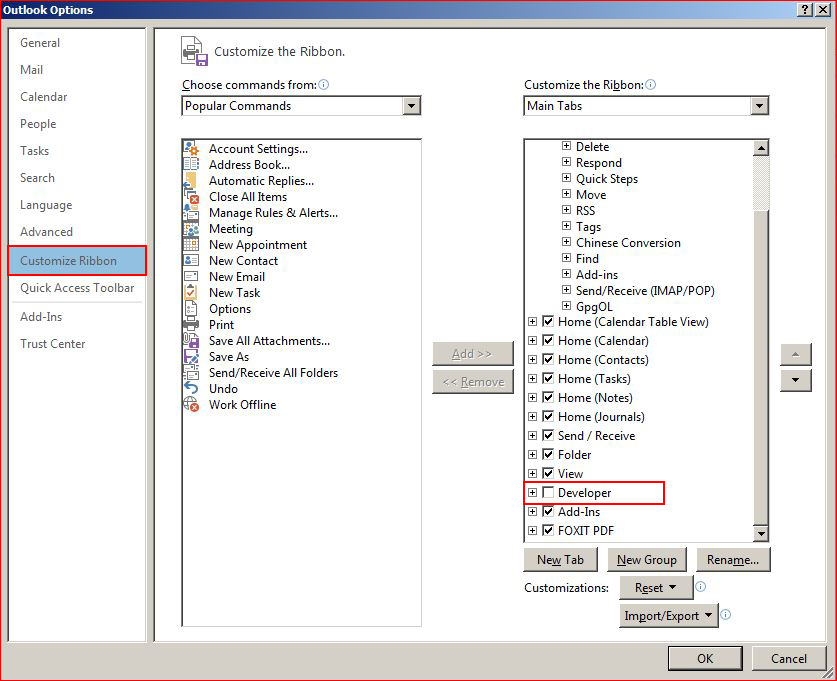Click the Save As disk icon
Viewport: 837px width, 681px height.
point(191,357)
